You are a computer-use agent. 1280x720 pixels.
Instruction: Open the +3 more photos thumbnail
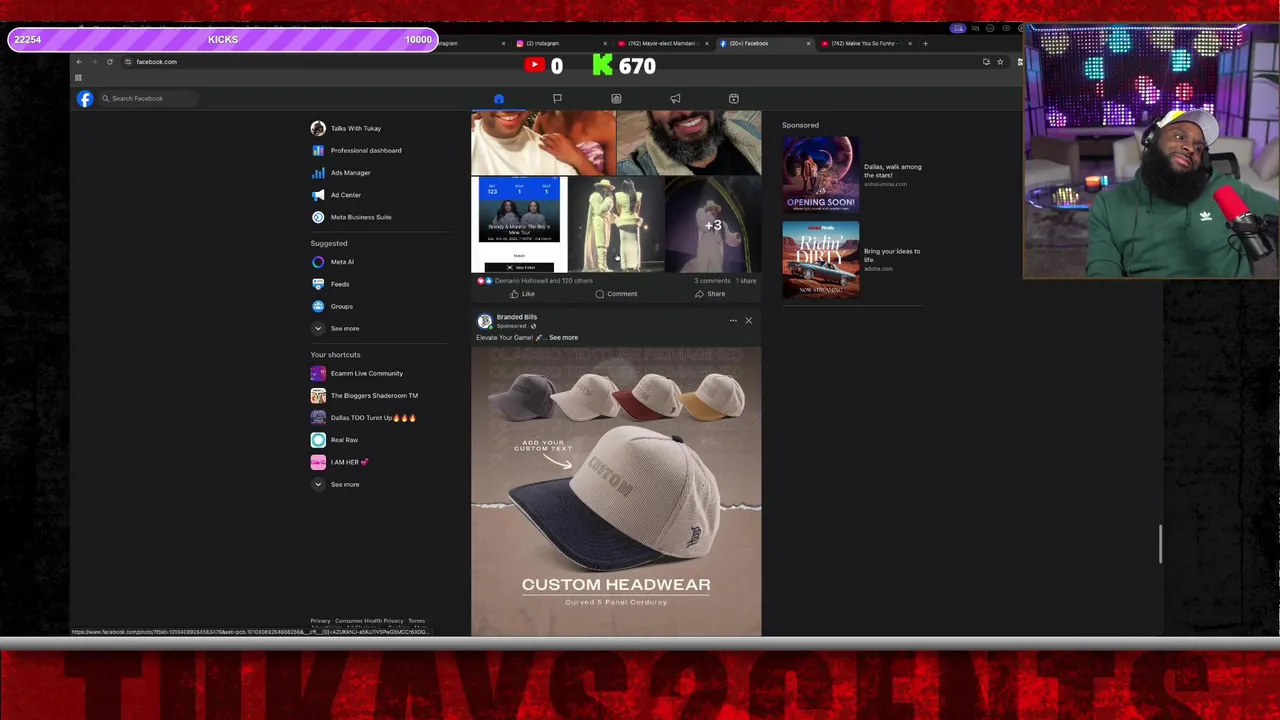(713, 225)
